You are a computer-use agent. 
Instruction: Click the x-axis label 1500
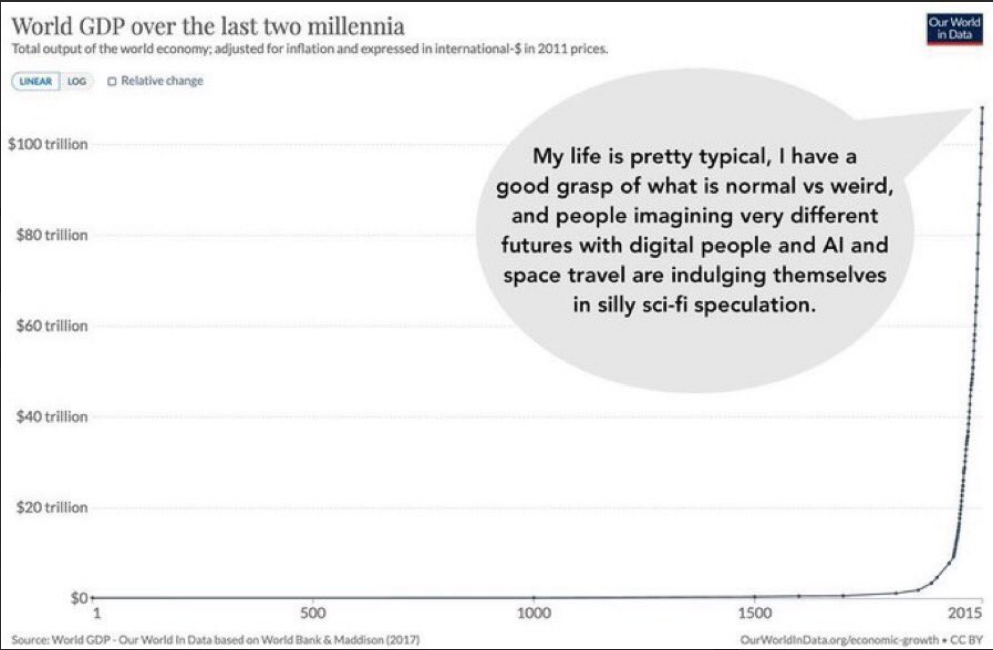click(755, 613)
